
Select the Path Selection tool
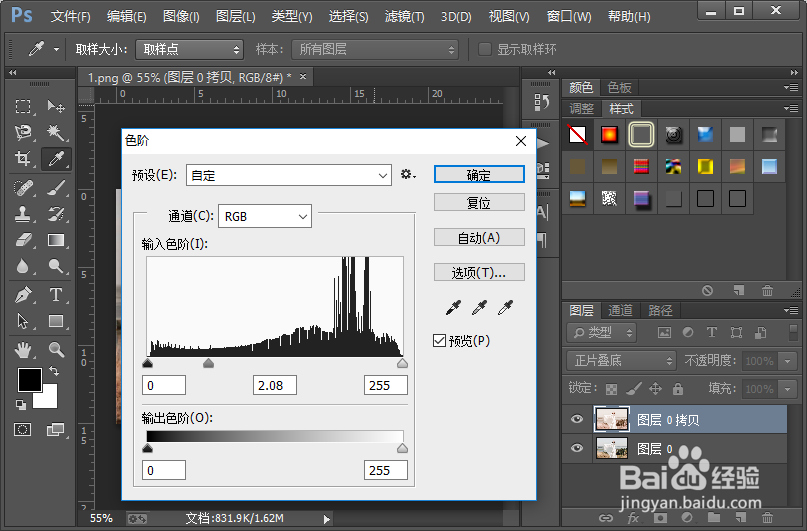pyautogui.click(x=23, y=321)
